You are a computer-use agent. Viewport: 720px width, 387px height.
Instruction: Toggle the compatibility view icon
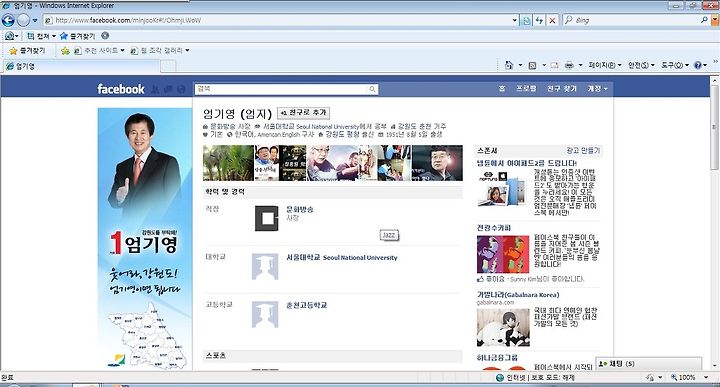526,20
